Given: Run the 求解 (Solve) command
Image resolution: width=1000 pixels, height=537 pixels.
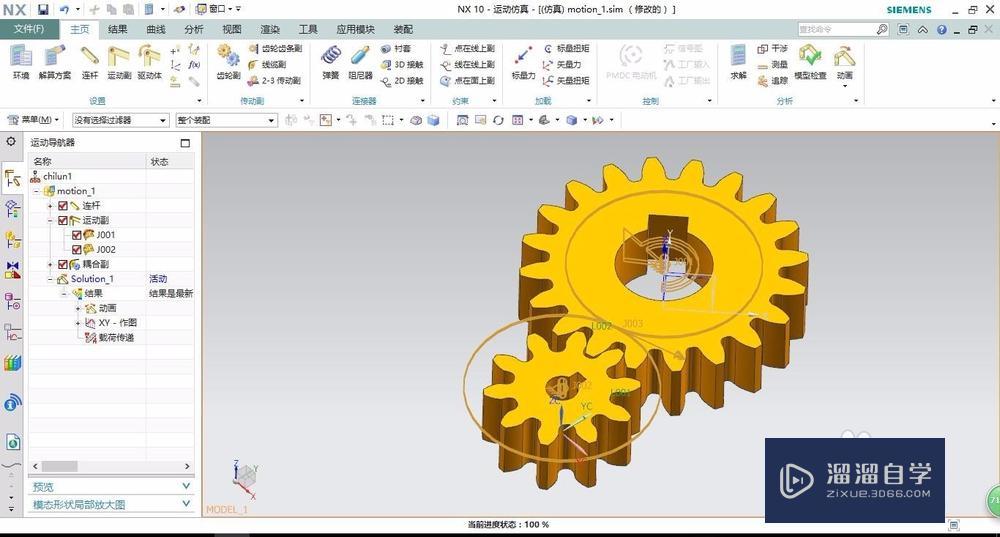Looking at the screenshot, I should pos(738,62).
